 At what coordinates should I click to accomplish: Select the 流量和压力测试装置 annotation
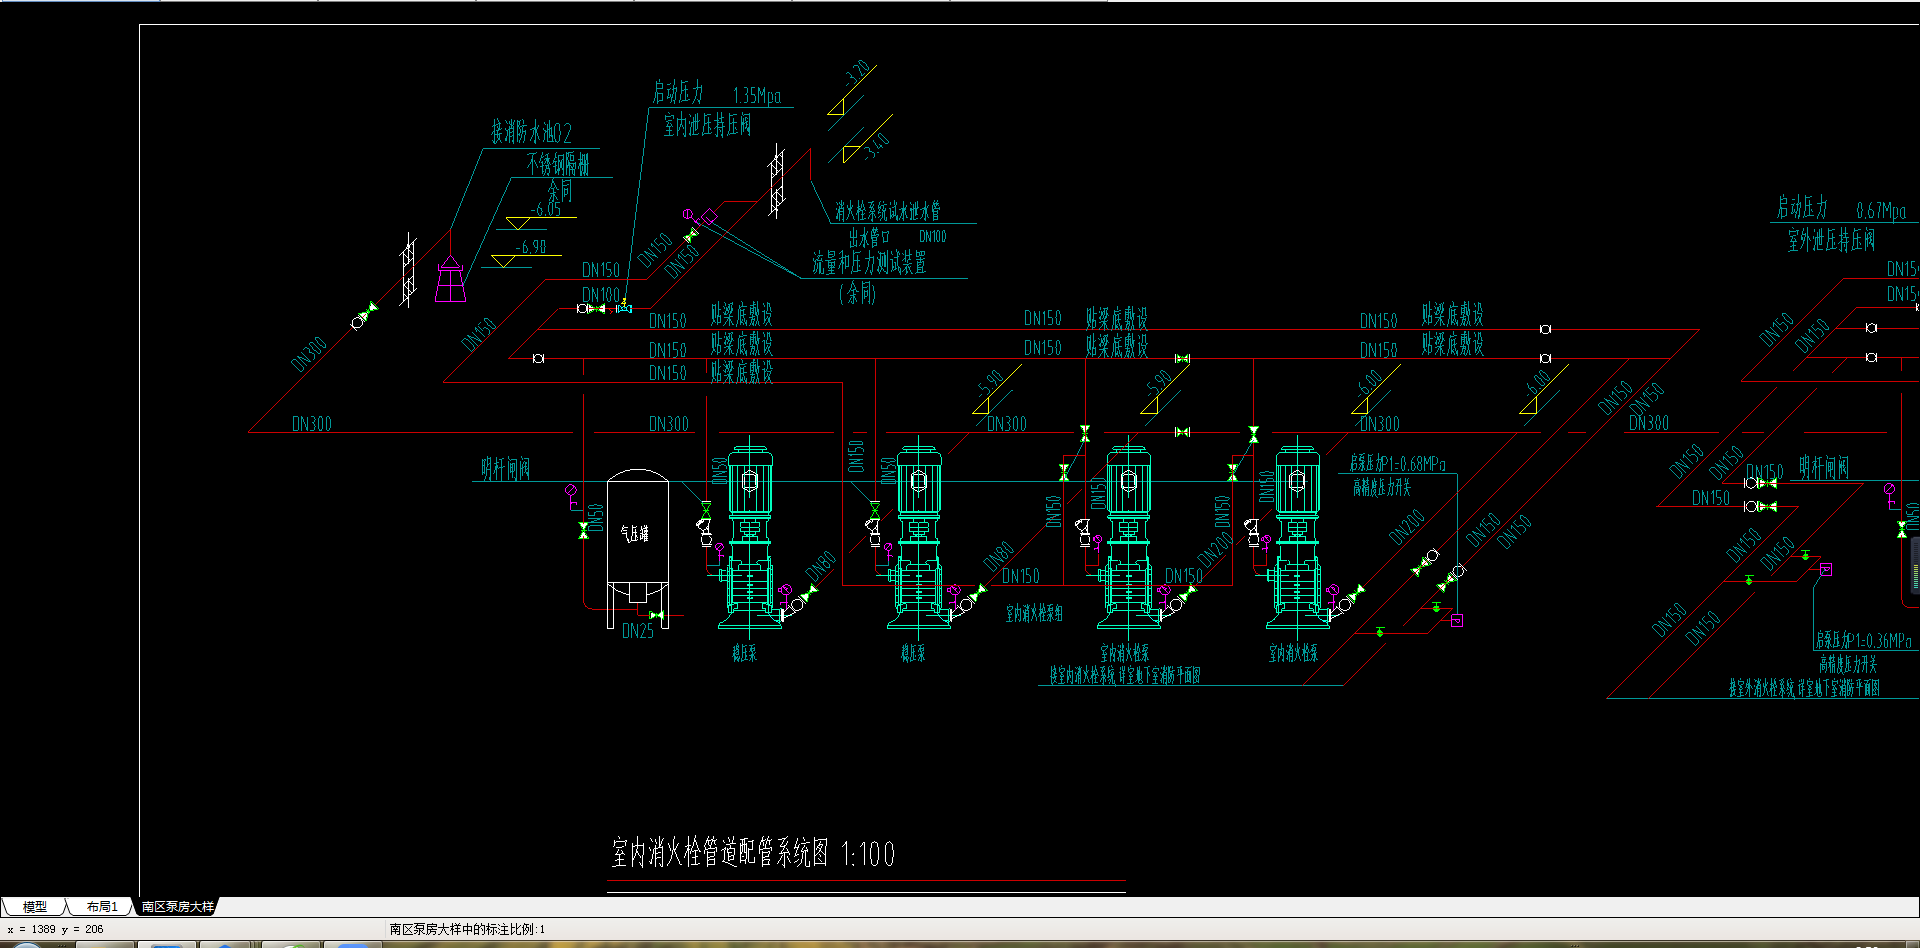pyautogui.click(x=869, y=263)
